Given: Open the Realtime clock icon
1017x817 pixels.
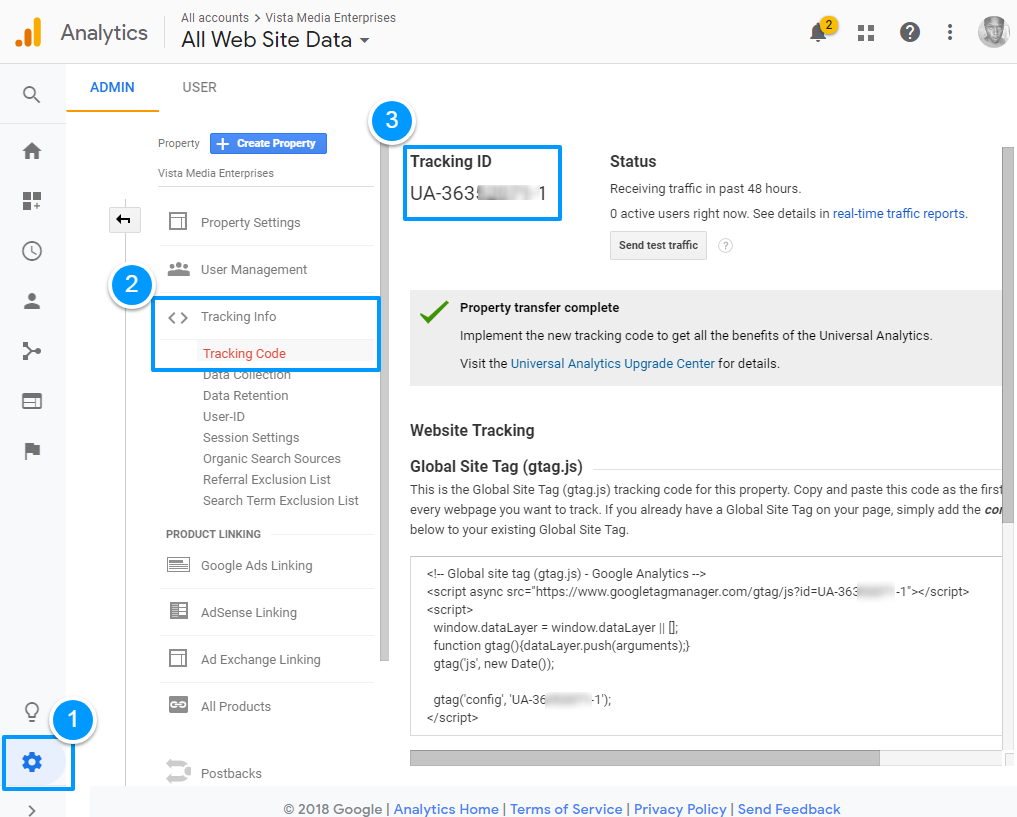Looking at the screenshot, I should tap(32, 251).
